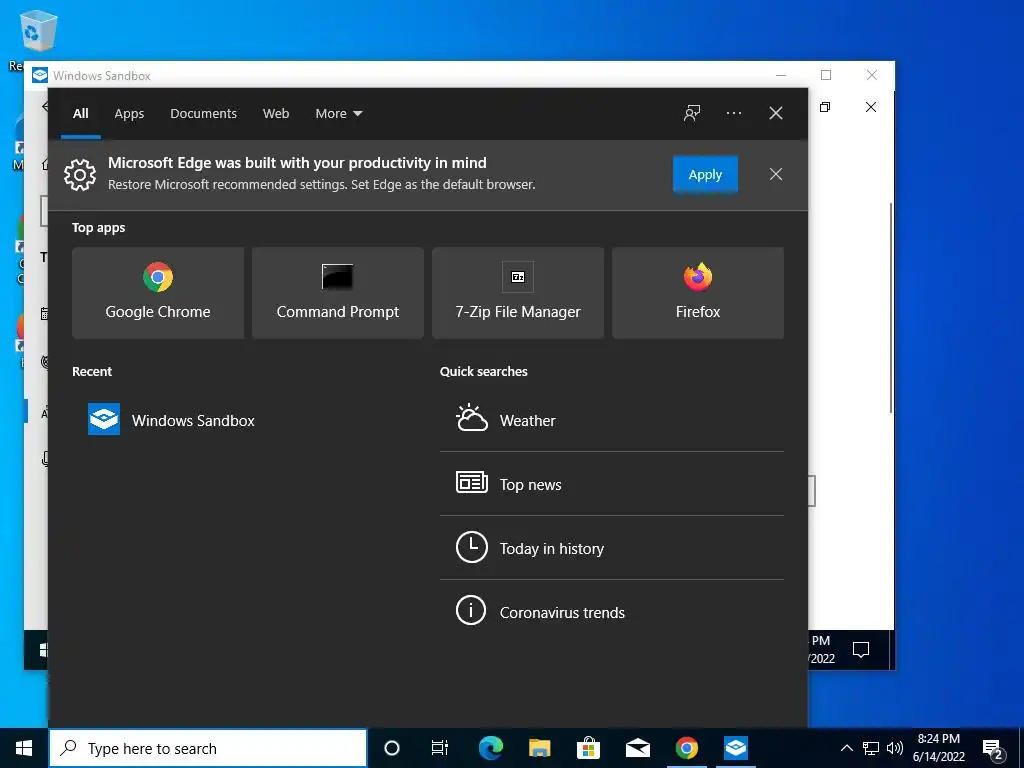Show hidden system tray icons

tap(846, 748)
